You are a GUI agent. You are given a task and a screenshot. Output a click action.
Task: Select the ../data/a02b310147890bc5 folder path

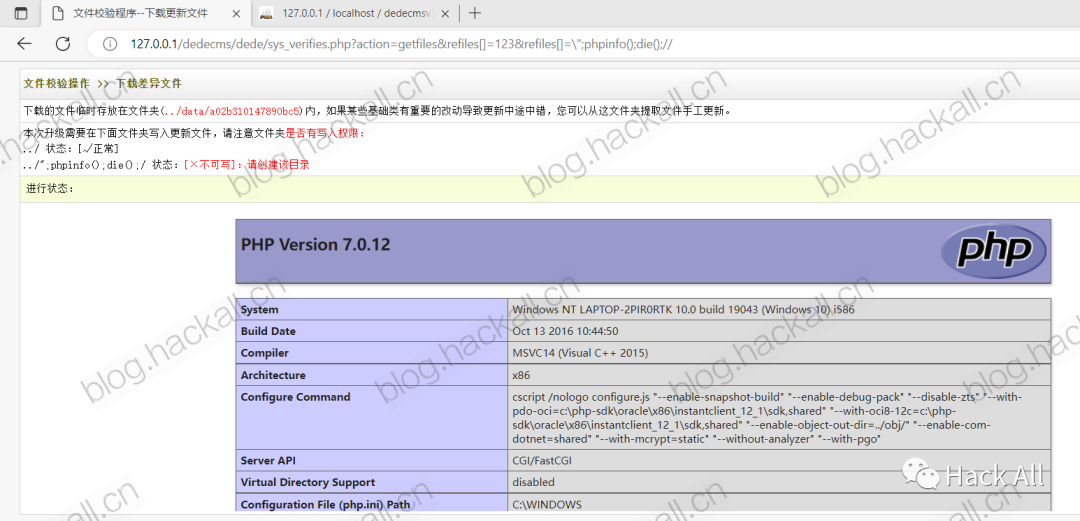(232, 110)
